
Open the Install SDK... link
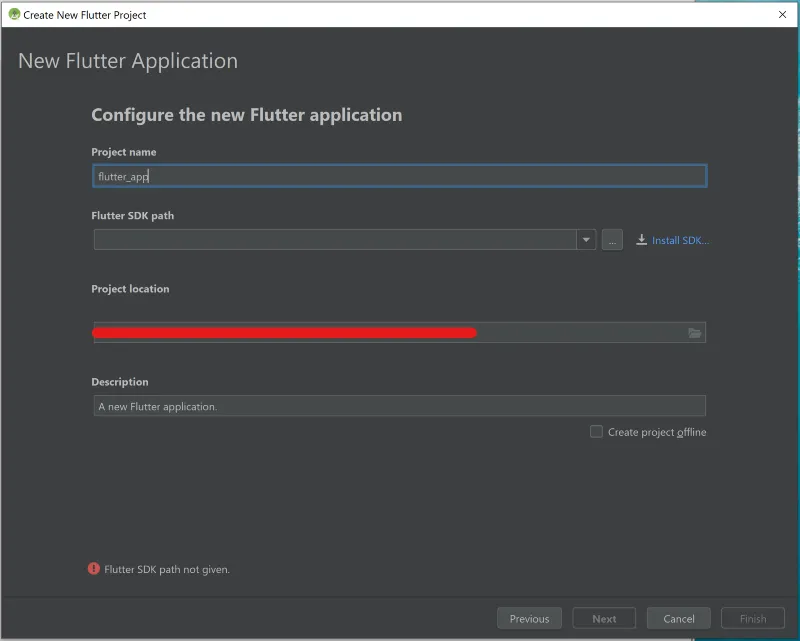[x=680, y=240]
